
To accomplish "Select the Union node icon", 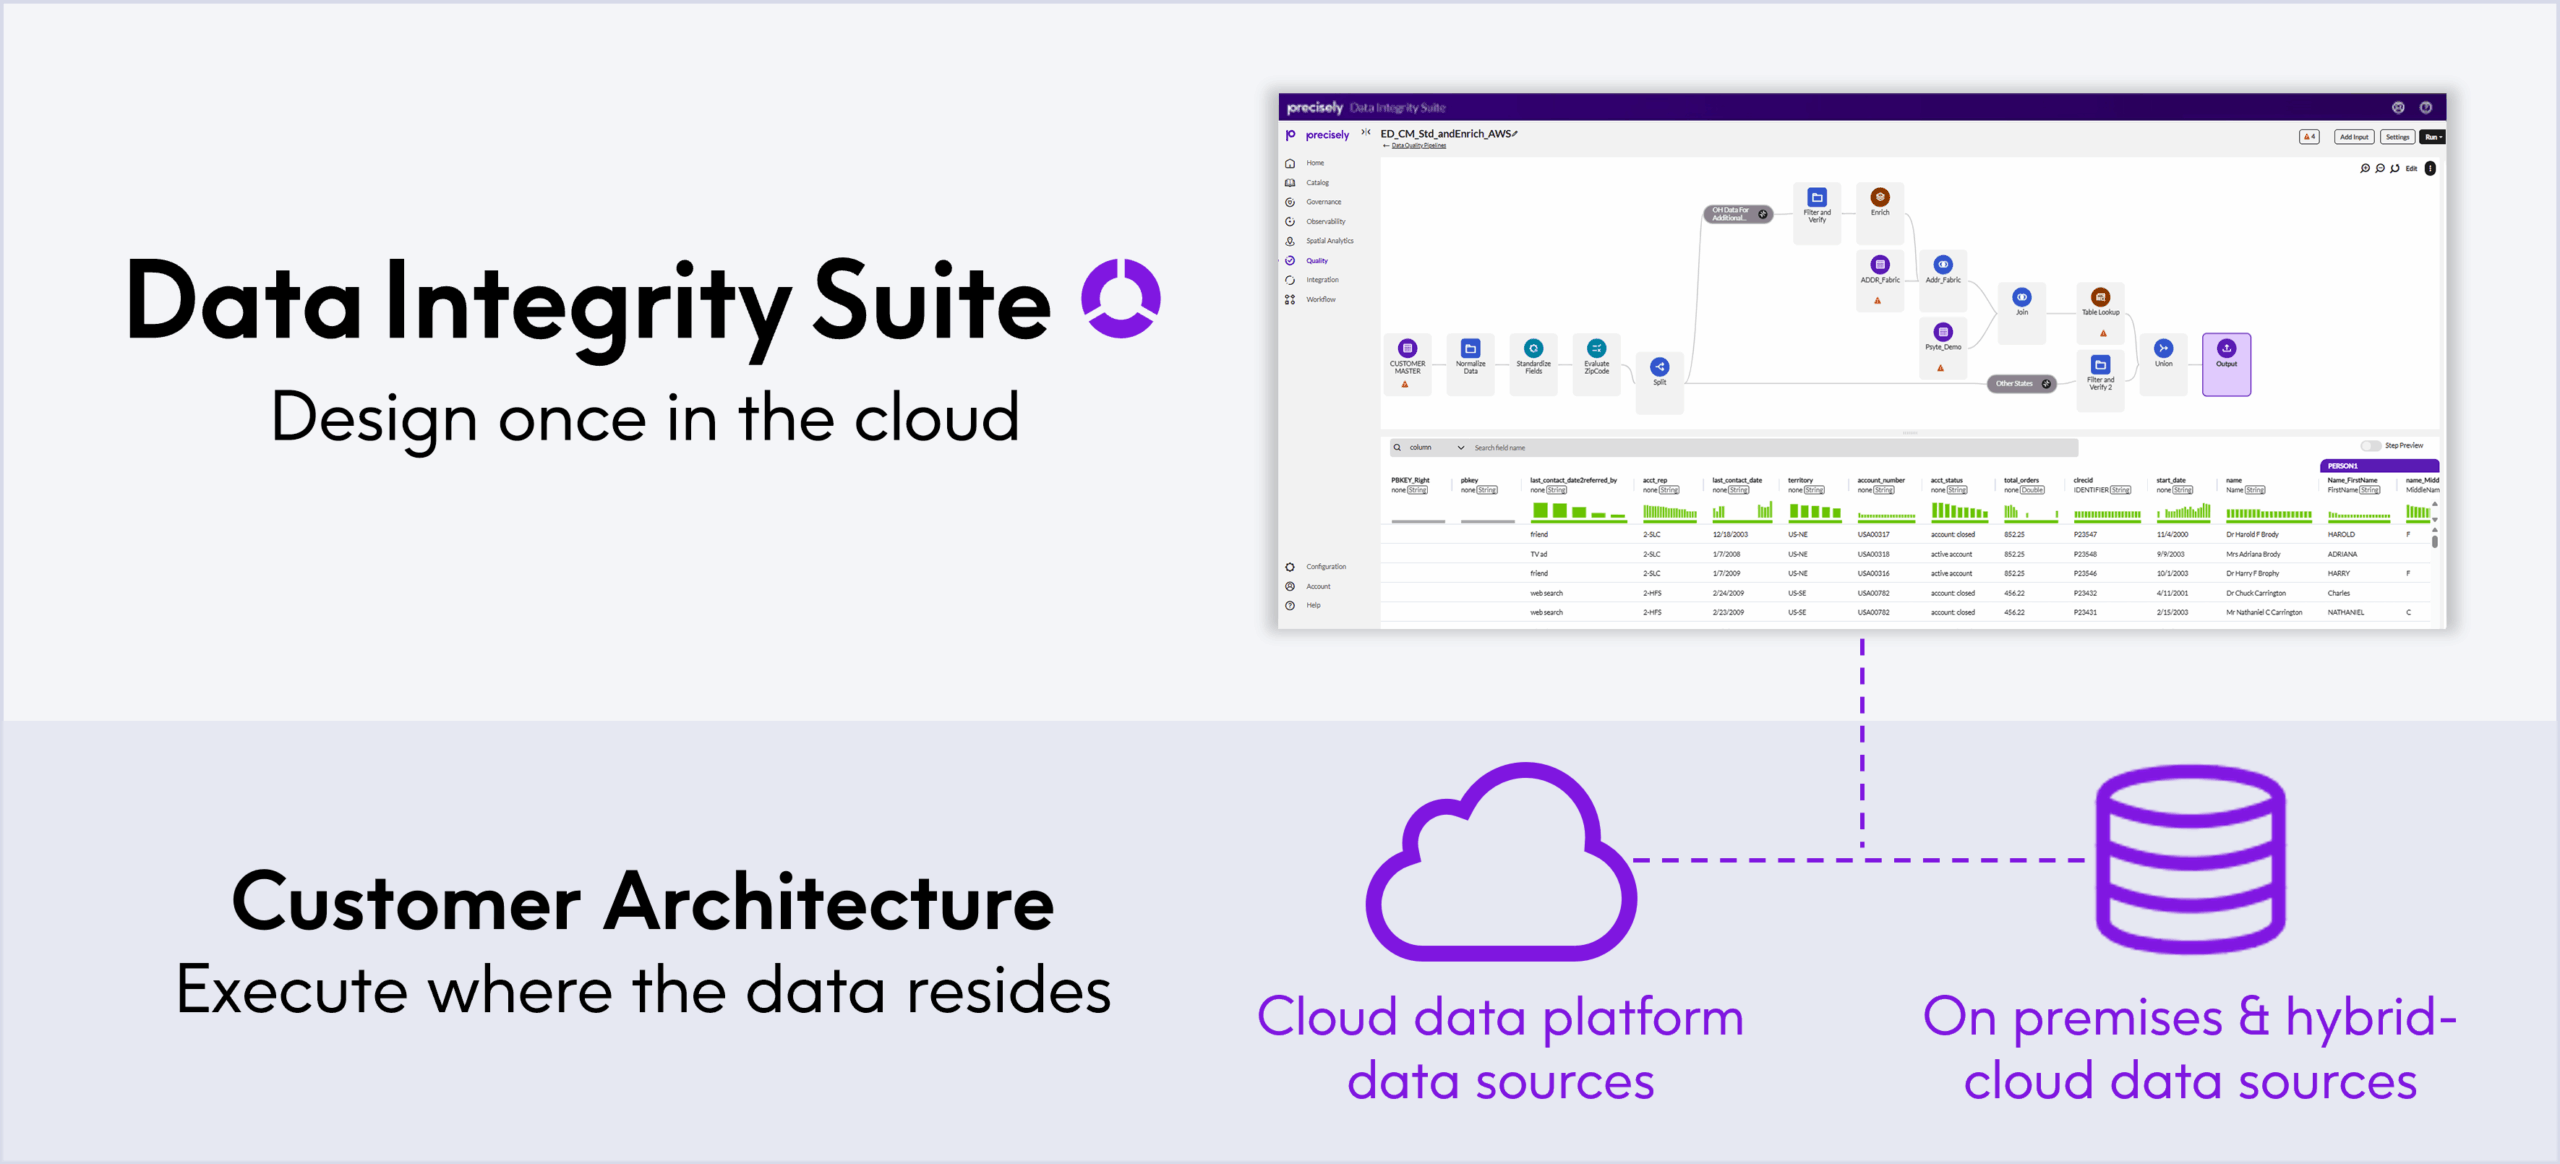I will point(2163,349).
